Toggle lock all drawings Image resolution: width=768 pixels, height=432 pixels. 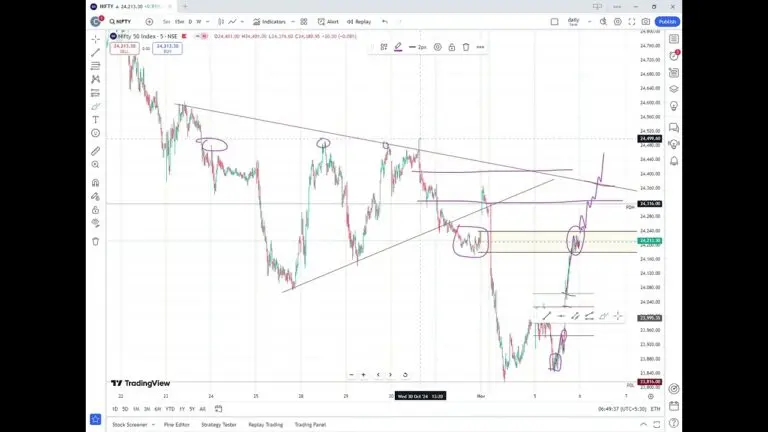[96, 210]
